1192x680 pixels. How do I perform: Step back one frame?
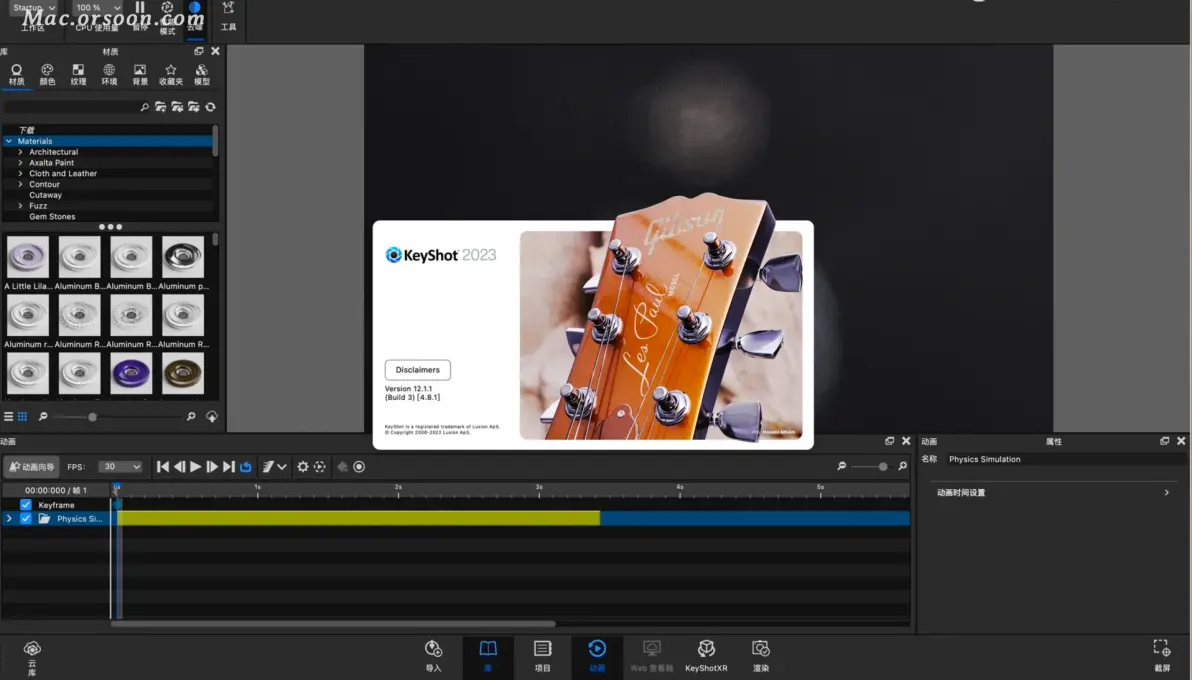click(x=179, y=467)
